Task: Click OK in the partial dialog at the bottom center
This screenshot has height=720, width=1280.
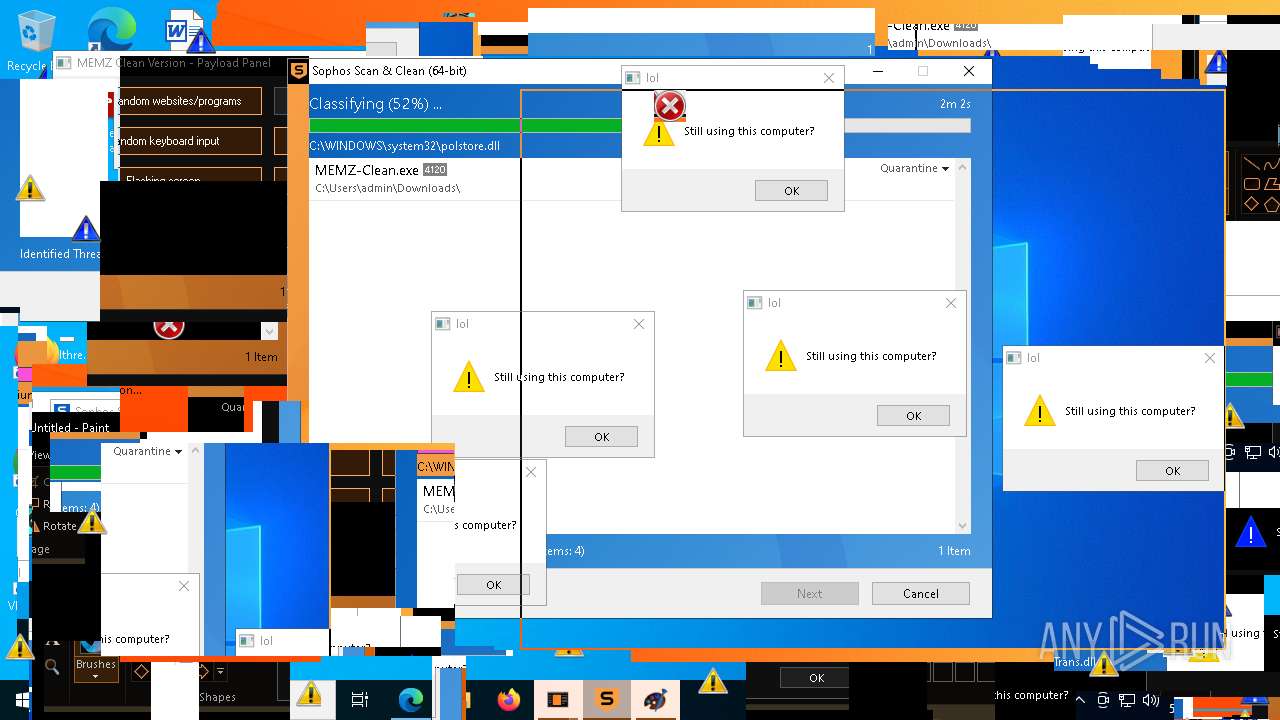Action: (493, 585)
